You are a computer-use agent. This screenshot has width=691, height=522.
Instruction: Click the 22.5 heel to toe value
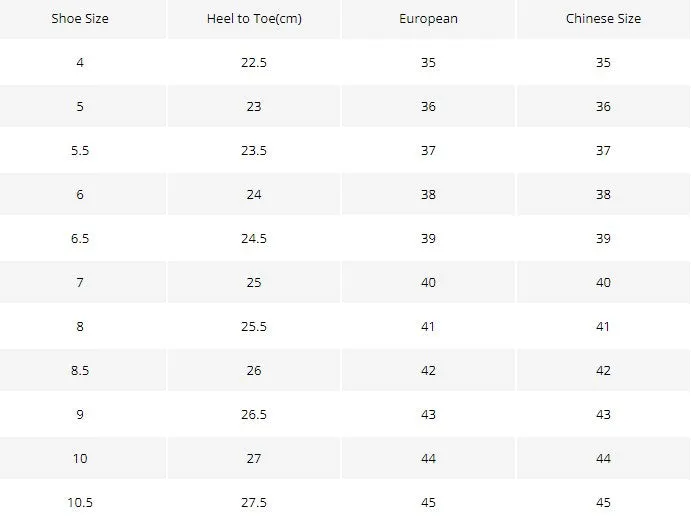254,62
